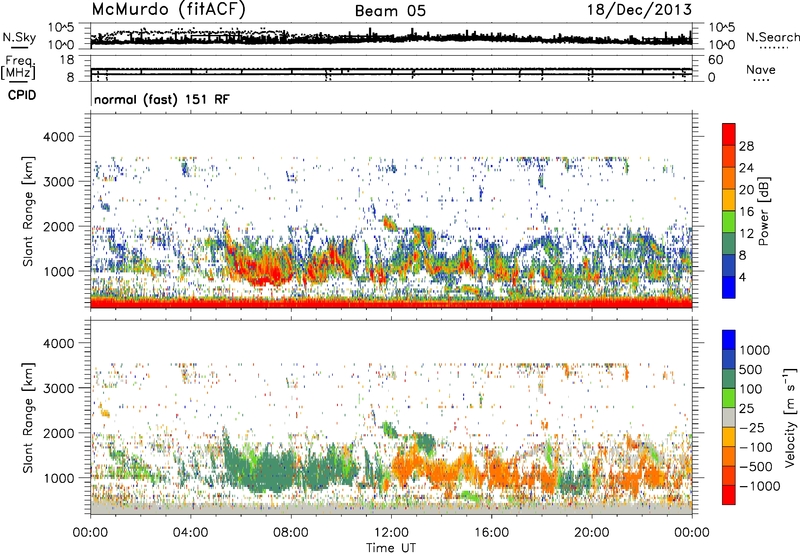This screenshot has width=800, height=554.
Task: Click the 'Freq. [MHz]' axis label
Action: pos(18,68)
